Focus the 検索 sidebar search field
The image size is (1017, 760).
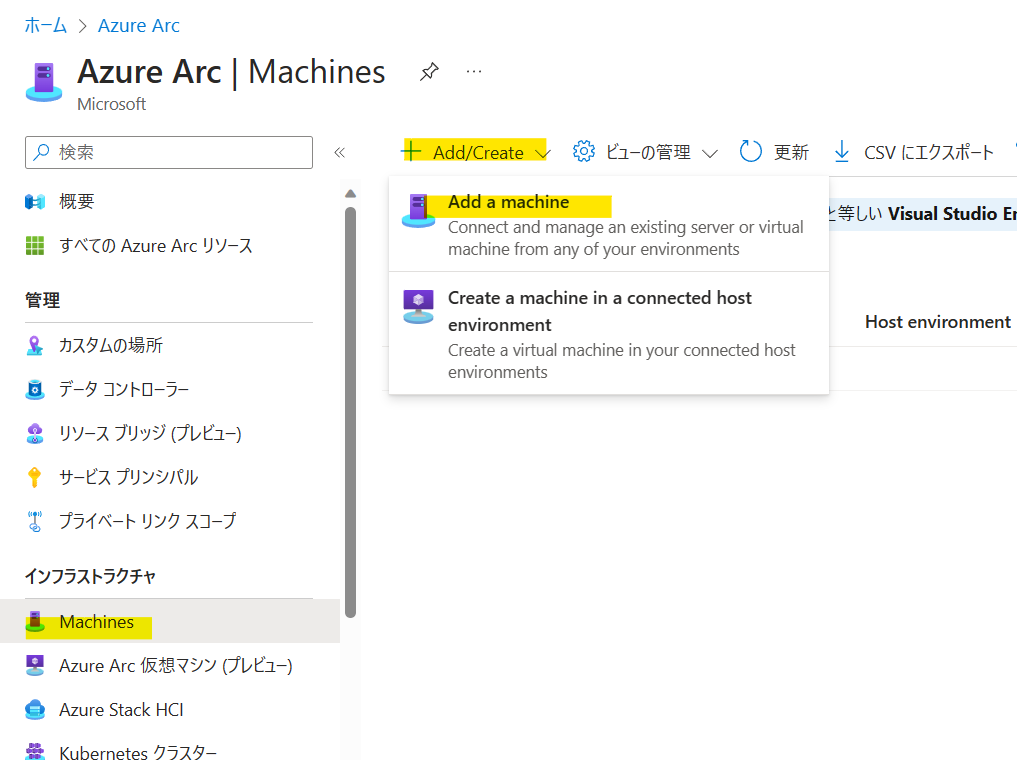point(169,152)
